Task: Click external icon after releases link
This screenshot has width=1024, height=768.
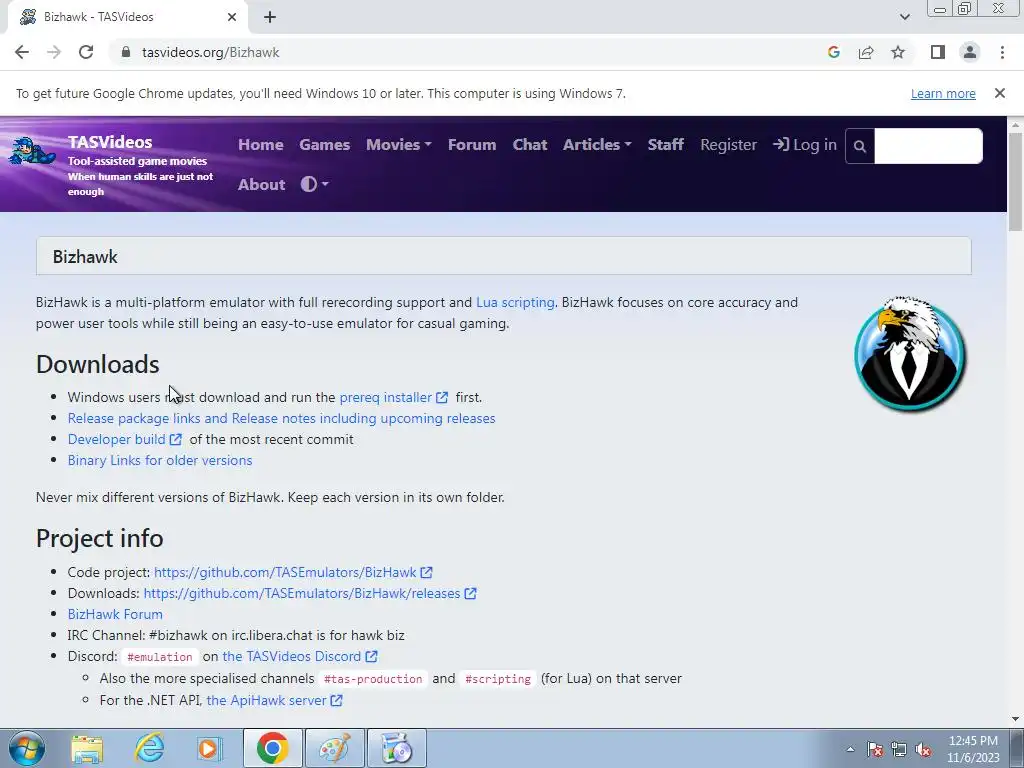Action: click(x=470, y=593)
